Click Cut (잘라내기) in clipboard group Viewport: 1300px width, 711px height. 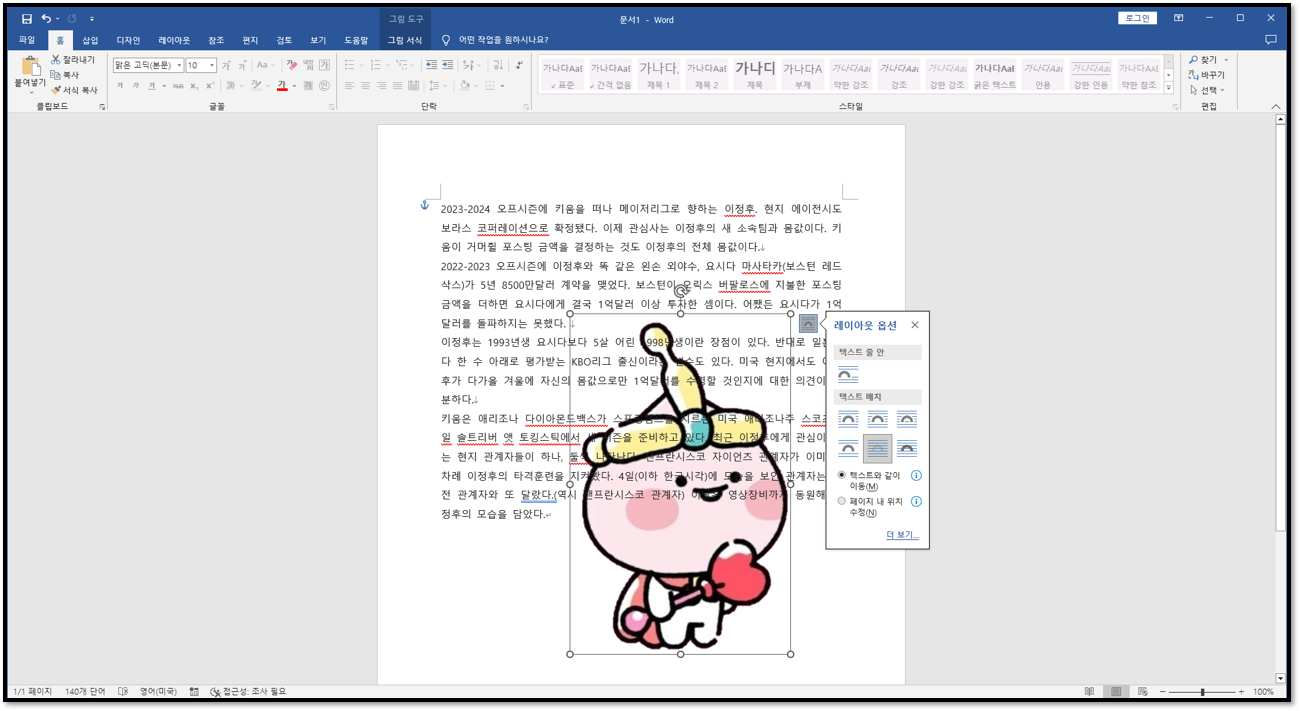tap(72, 60)
